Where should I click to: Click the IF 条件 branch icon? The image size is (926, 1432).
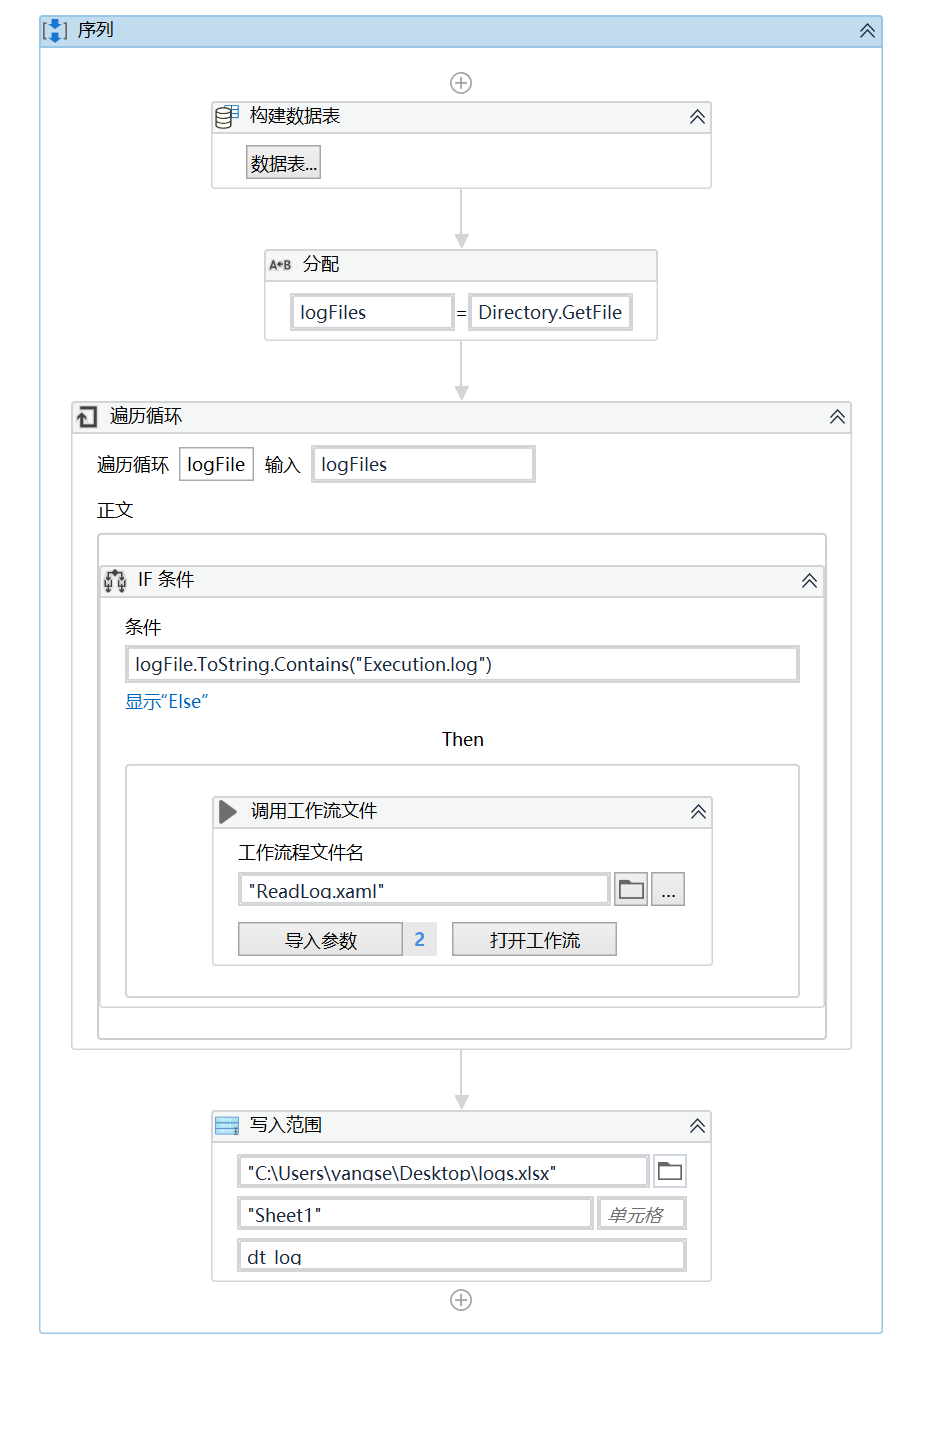coord(116,580)
